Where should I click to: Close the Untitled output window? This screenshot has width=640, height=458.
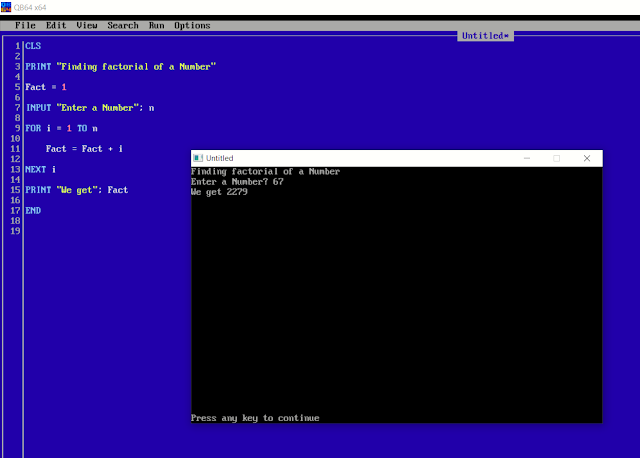click(587, 158)
